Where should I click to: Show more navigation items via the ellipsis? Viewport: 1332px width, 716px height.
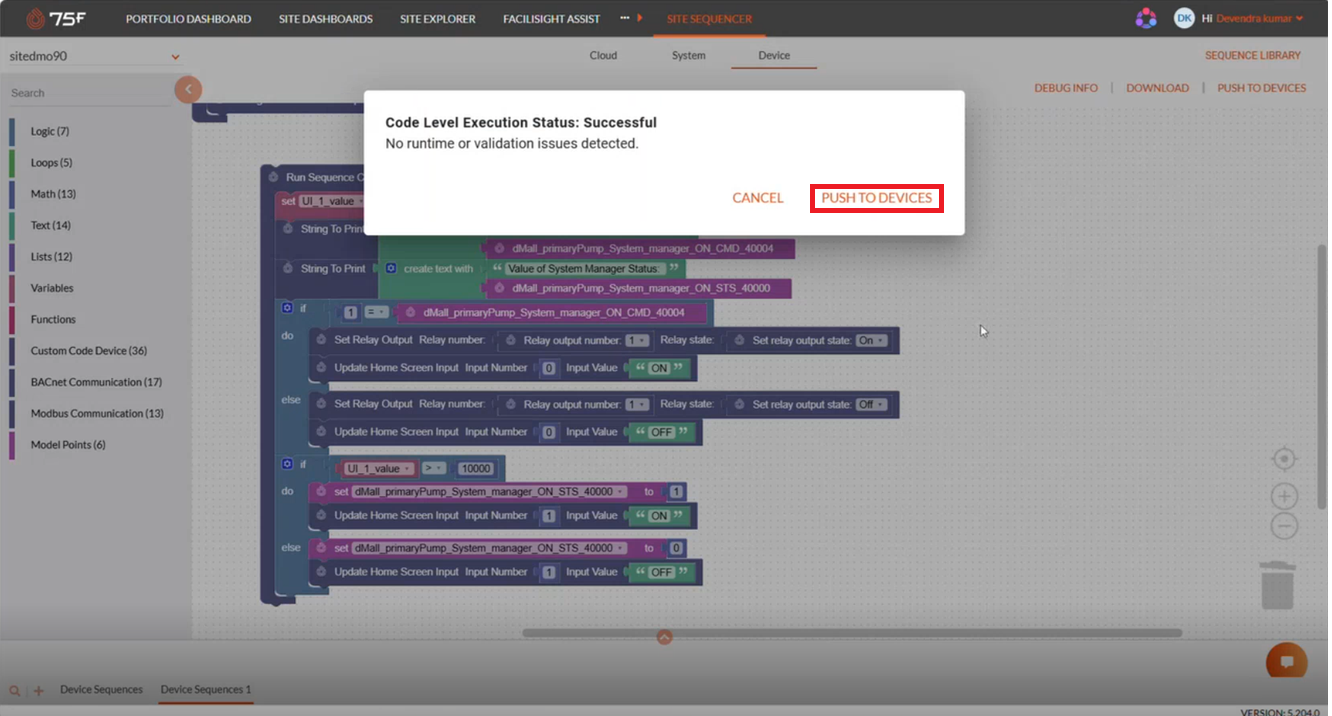pyautogui.click(x=625, y=18)
